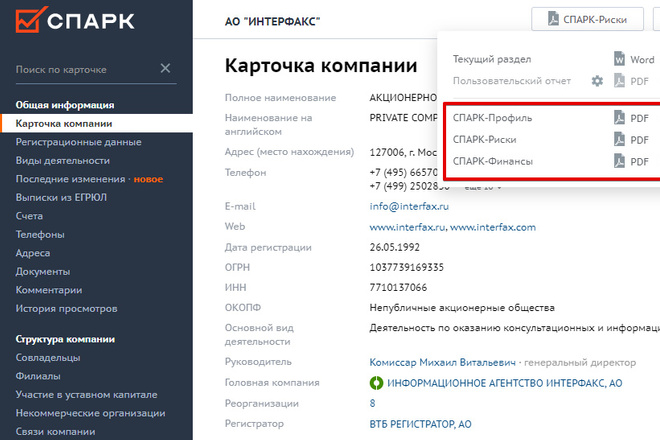Click registration date 26.05.1992
This screenshot has width=660, height=440.
tap(395, 247)
